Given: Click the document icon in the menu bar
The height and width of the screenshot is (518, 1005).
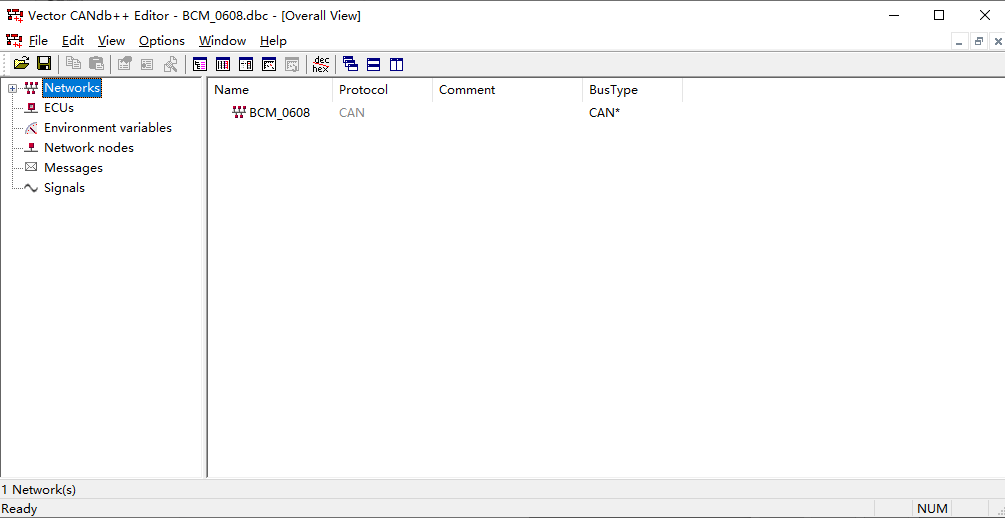Looking at the screenshot, I should [x=13, y=40].
